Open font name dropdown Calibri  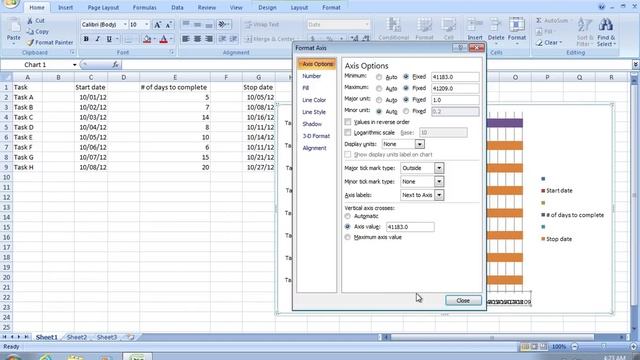pyautogui.click(x=125, y=24)
